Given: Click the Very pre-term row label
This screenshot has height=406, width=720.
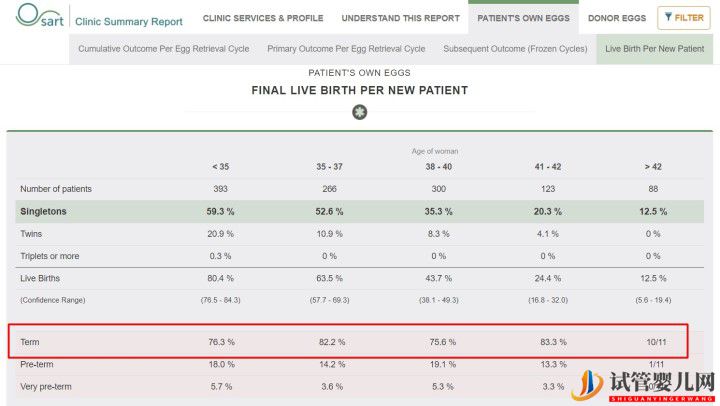Looking at the screenshot, I should coord(46,386).
